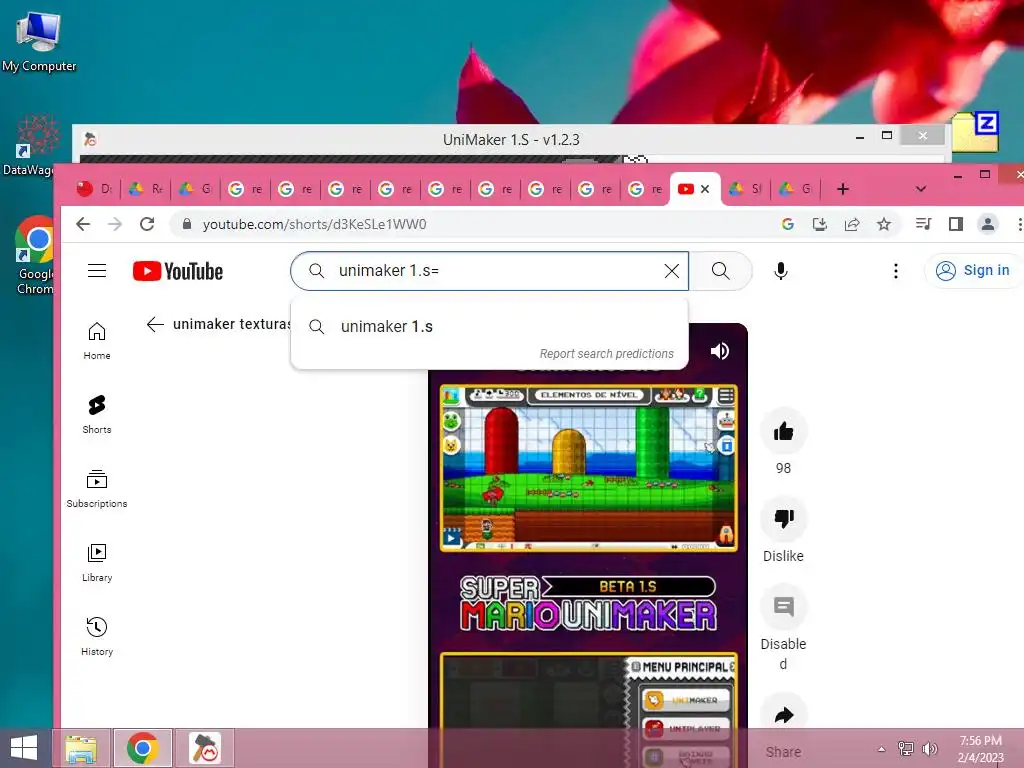The width and height of the screenshot is (1024, 768).
Task: Click Chrome back navigation arrow
Action: pos(83,225)
